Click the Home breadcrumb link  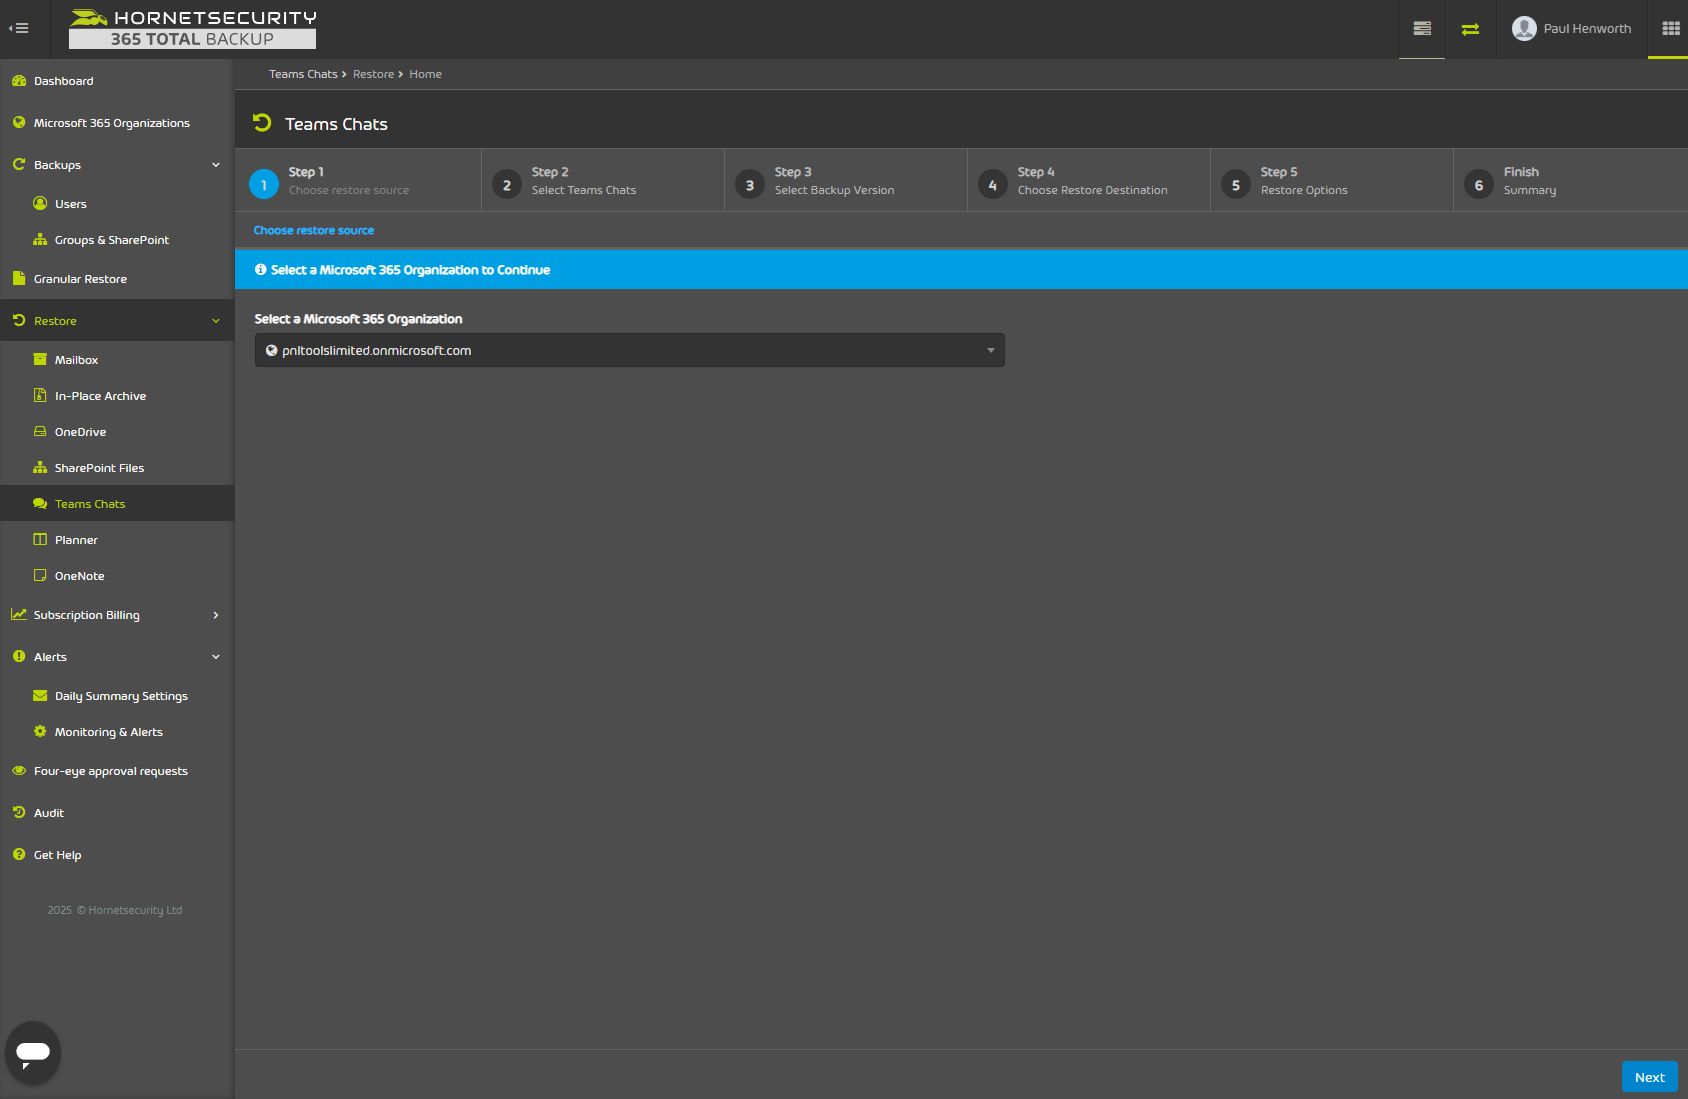click(x=425, y=74)
